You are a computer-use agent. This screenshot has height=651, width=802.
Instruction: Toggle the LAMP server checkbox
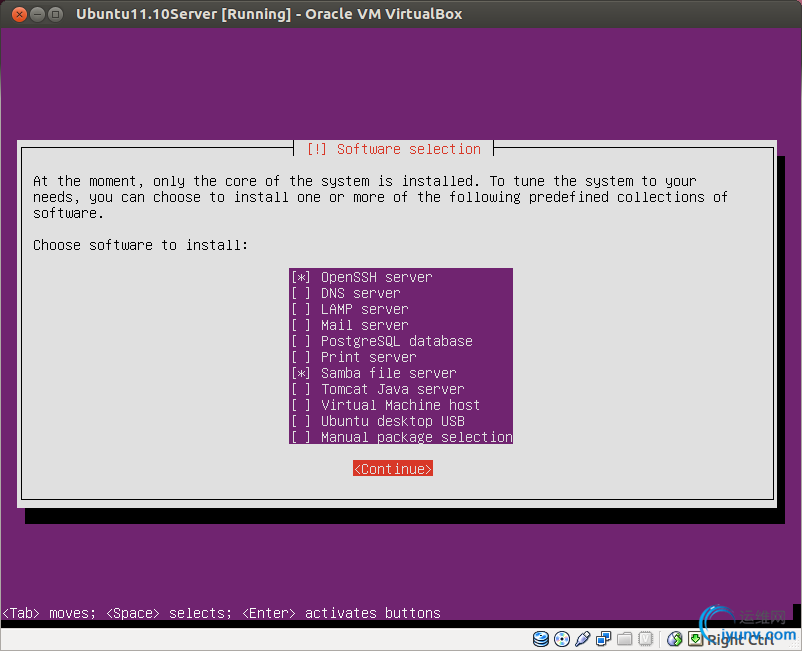[301, 309]
